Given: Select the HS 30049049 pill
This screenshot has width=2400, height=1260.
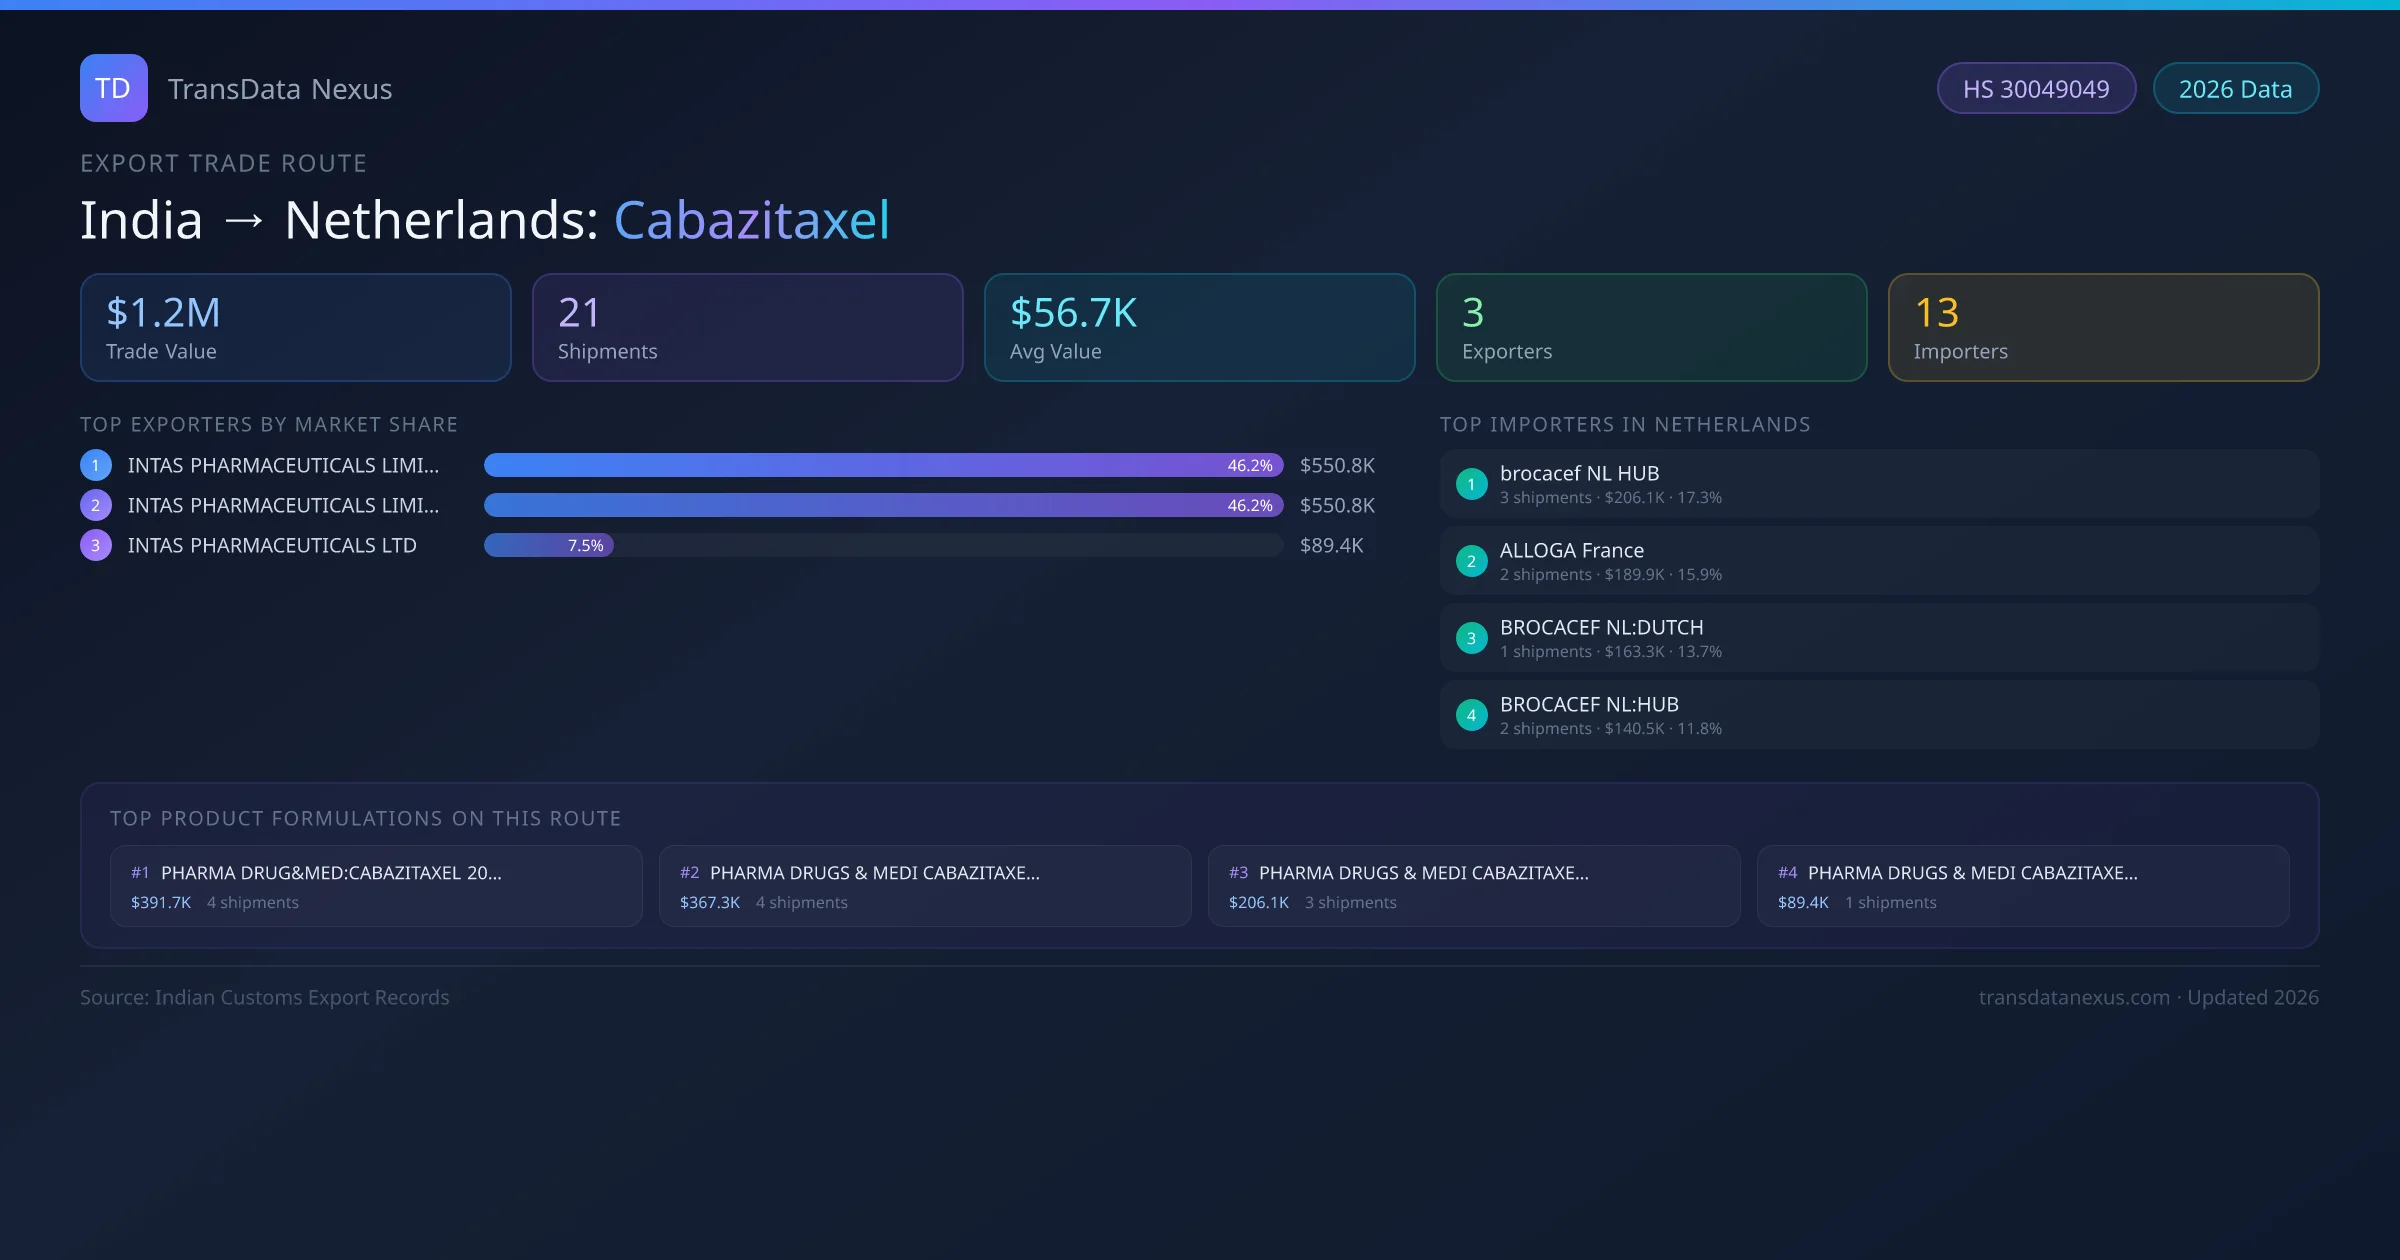Looking at the screenshot, I should pos(2035,89).
